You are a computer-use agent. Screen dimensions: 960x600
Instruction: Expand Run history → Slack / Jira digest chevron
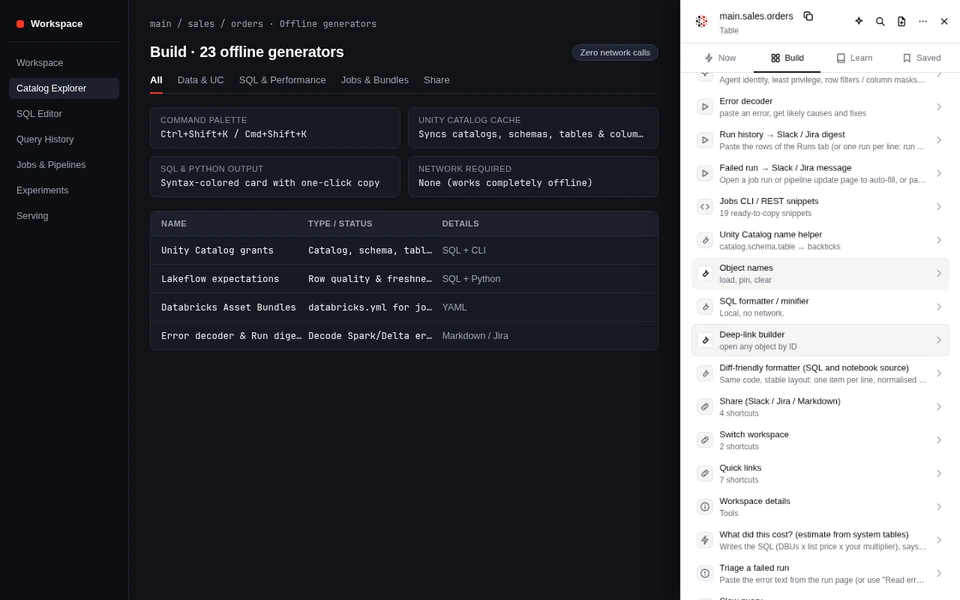click(939, 140)
